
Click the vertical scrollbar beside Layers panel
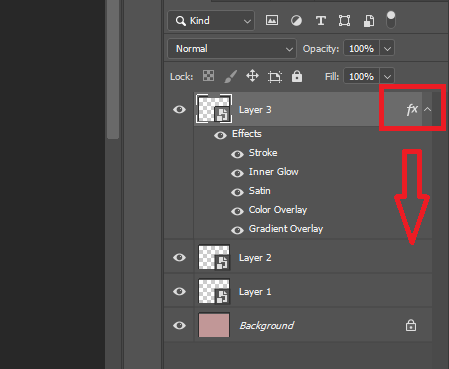[113, 69]
